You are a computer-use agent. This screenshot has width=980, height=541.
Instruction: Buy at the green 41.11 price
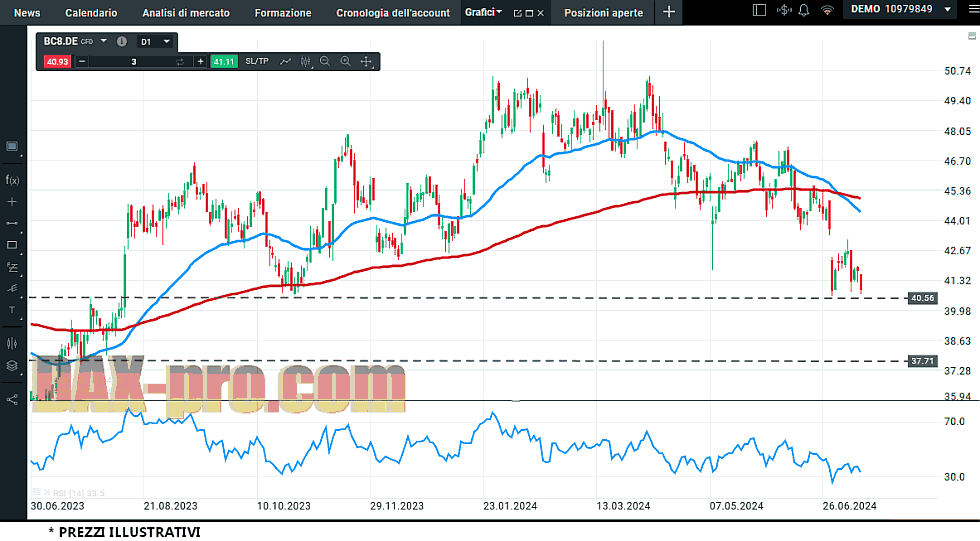click(x=224, y=61)
